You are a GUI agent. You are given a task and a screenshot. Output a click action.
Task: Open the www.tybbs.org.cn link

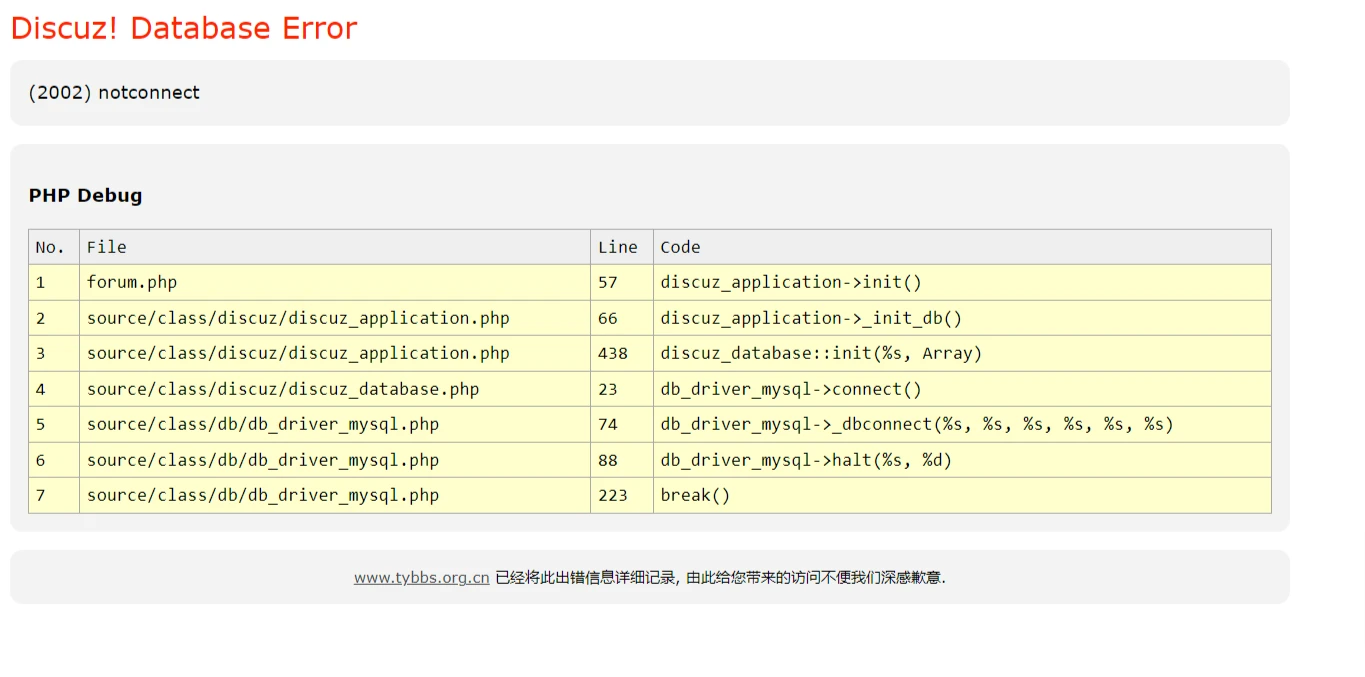421,577
